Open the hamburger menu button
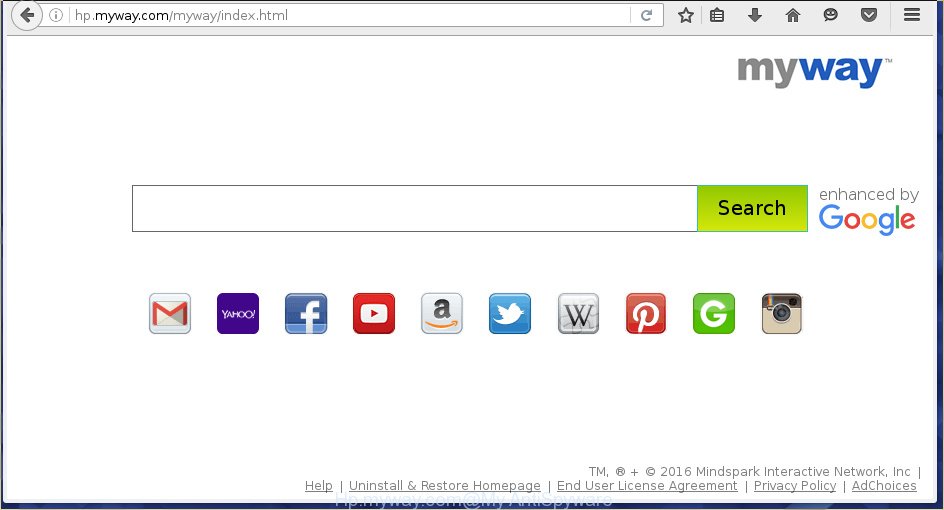 (911, 15)
